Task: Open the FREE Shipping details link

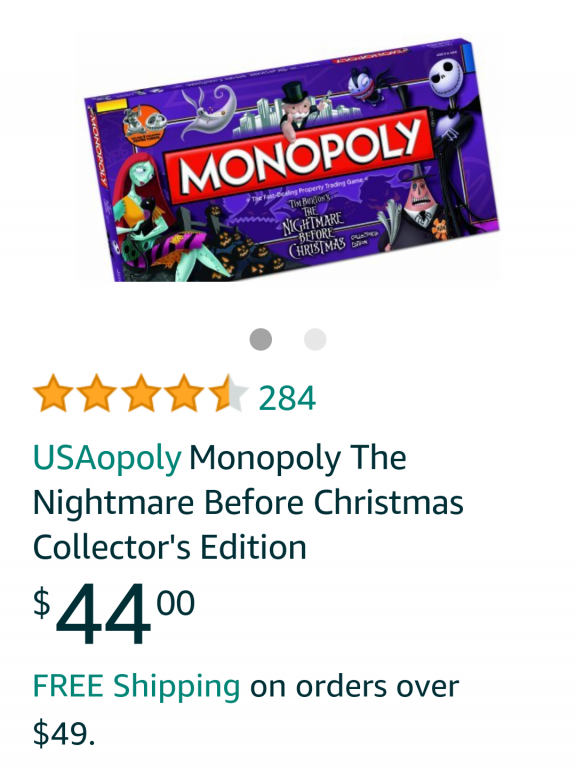Action: click(136, 685)
